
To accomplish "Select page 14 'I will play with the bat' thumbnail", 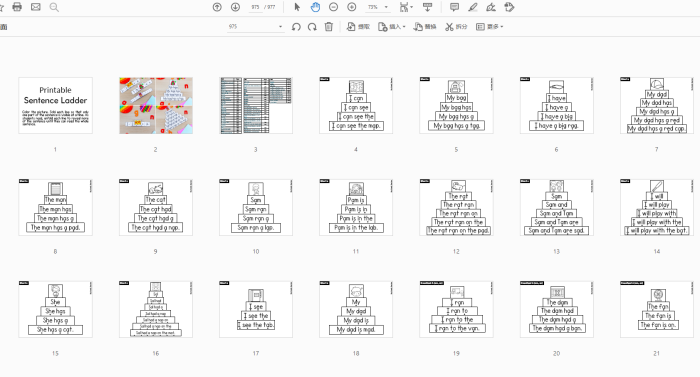I will [657, 207].
